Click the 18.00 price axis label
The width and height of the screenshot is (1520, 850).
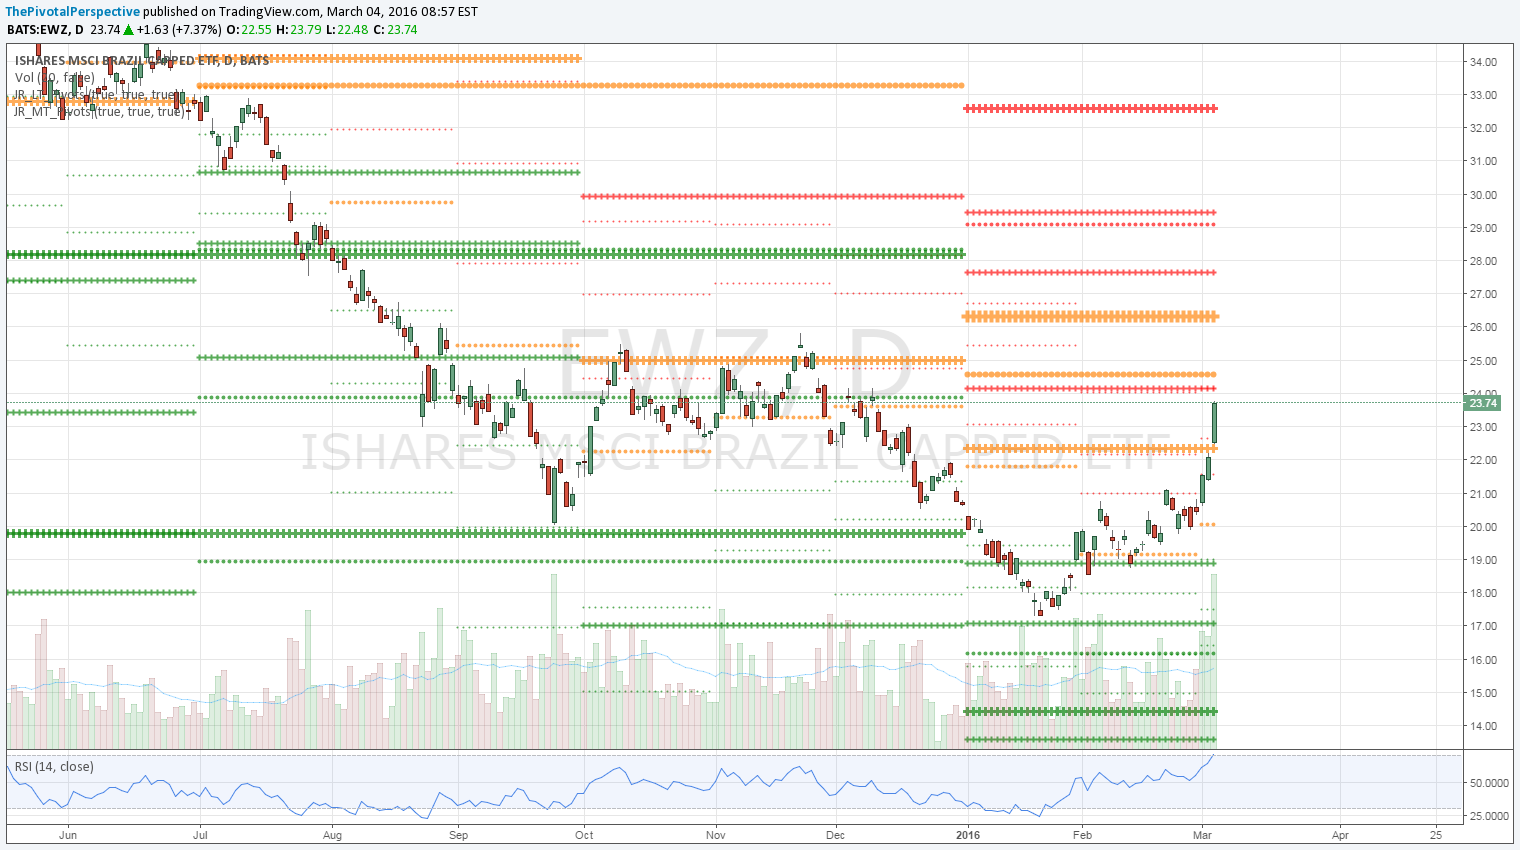(1483, 593)
